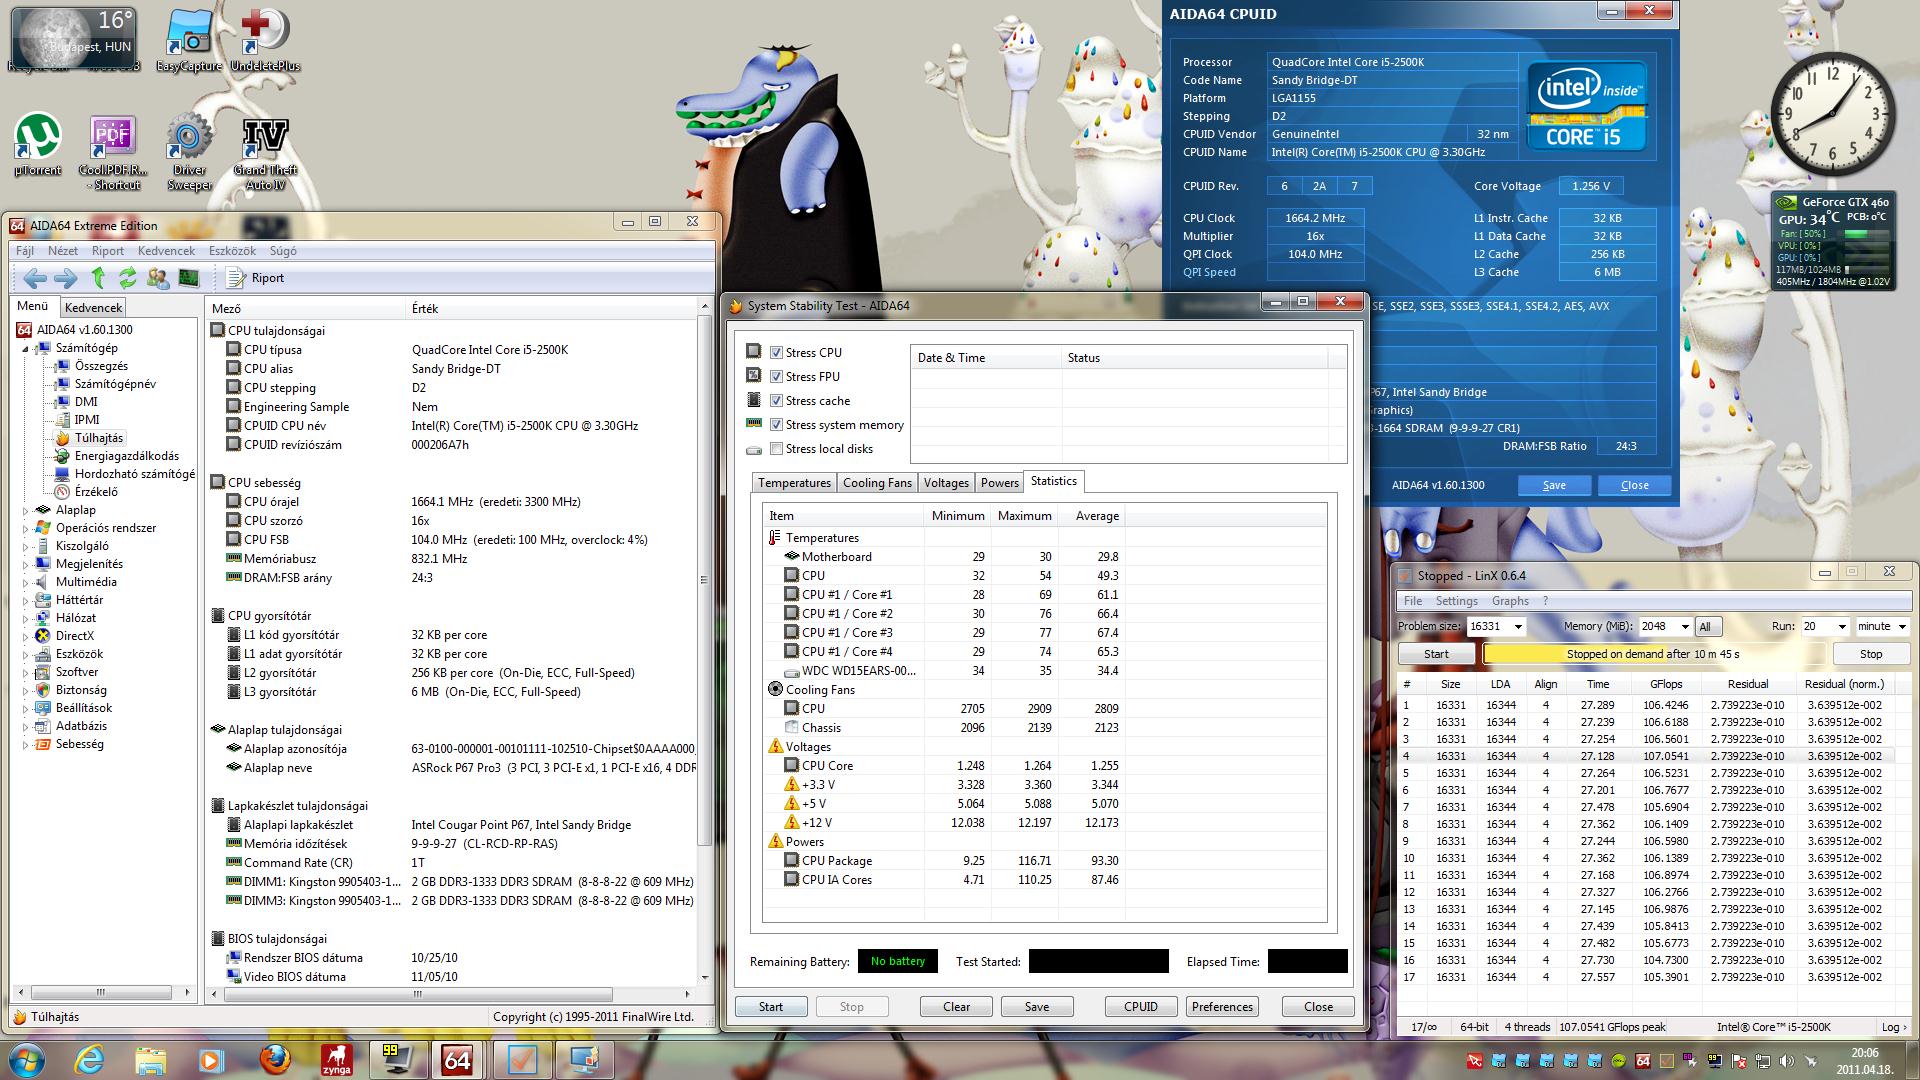Click the Preferences button in Stability Test
Screen dimensions: 1920x1080
pyautogui.click(x=1222, y=1007)
